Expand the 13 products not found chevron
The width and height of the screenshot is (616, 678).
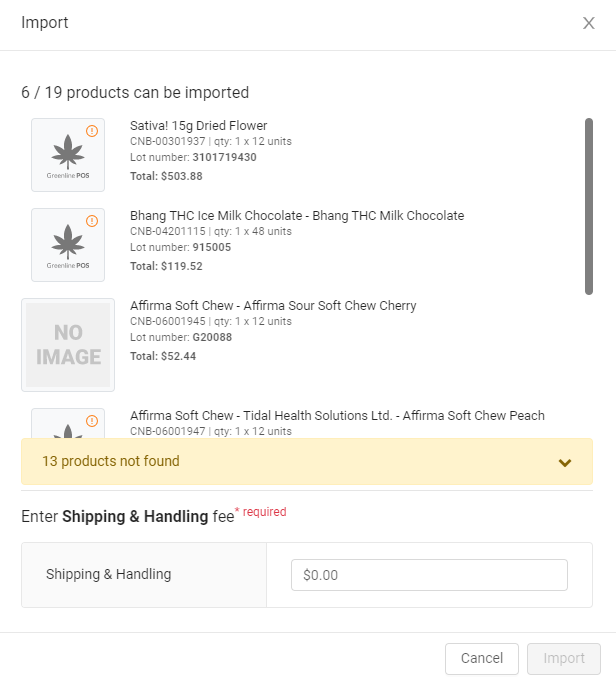[565, 462]
